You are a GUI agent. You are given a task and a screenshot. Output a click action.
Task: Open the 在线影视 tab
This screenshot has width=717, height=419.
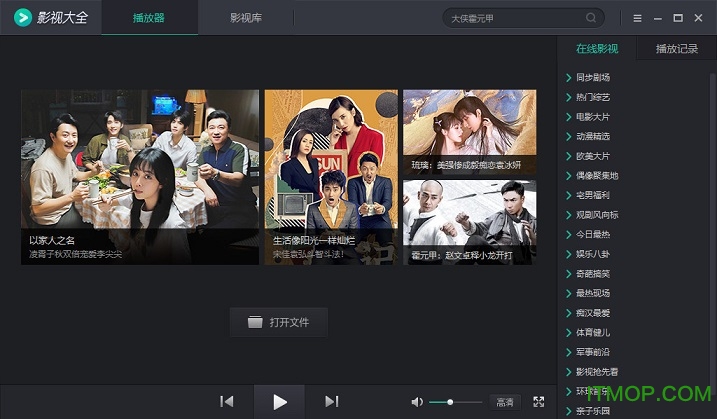point(597,48)
